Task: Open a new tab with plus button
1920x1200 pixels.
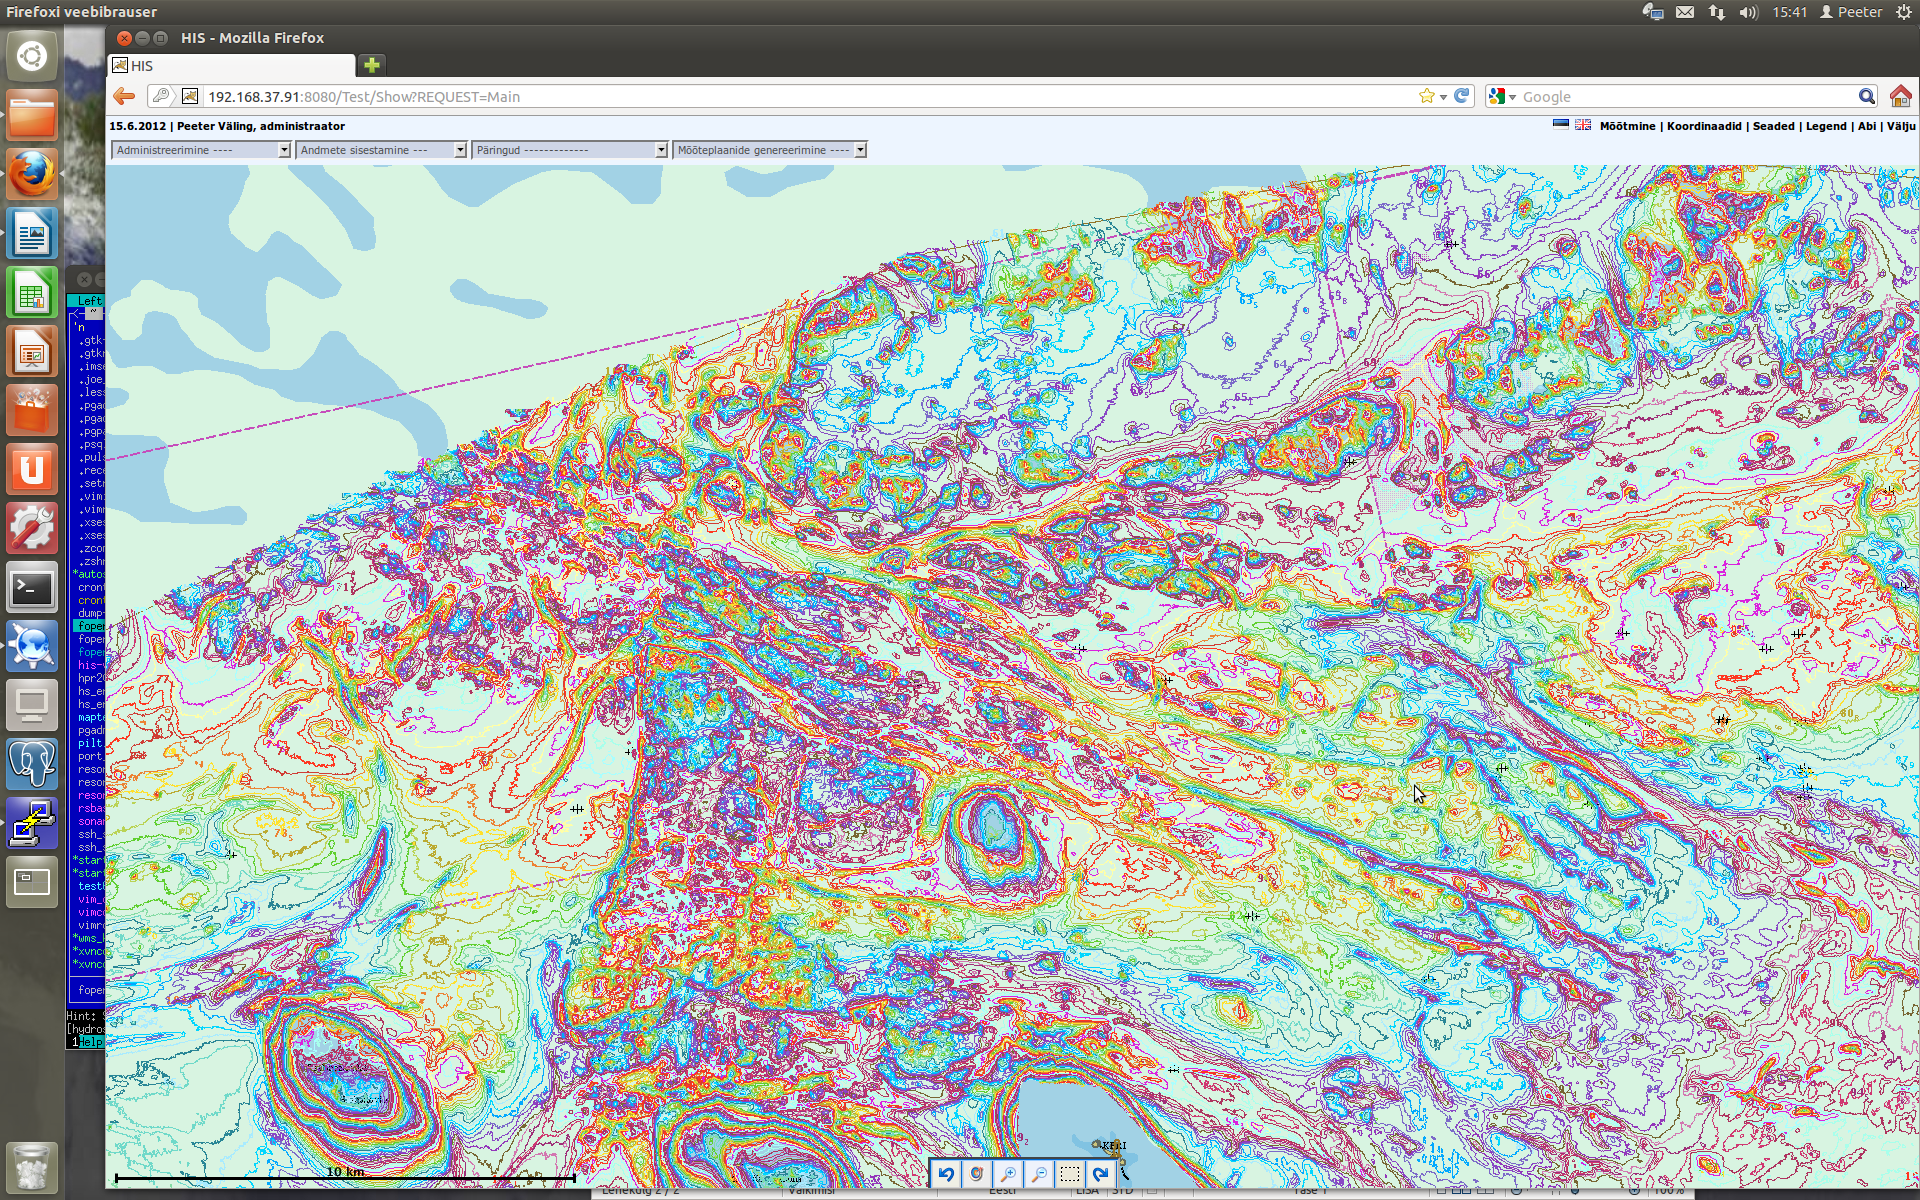Action: pyautogui.click(x=372, y=65)
